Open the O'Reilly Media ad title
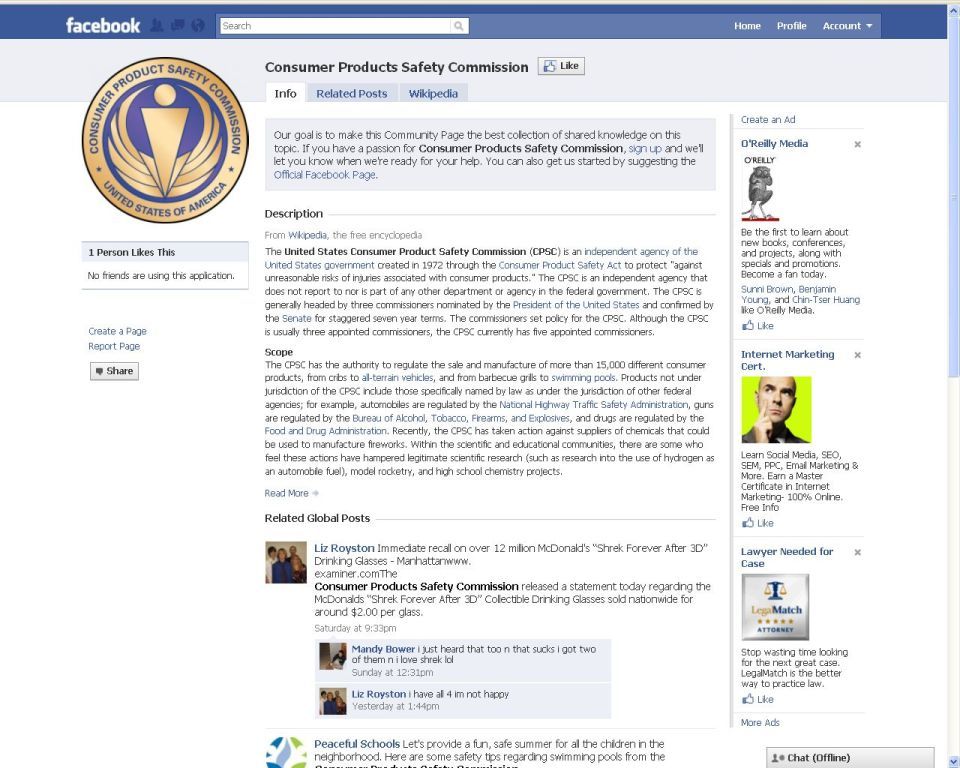960x768 pixels. tap(774, 144)
